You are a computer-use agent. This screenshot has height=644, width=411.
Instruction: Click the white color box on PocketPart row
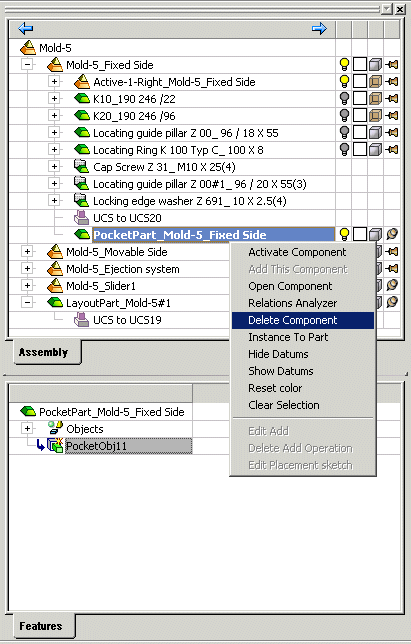coord(360,234)
